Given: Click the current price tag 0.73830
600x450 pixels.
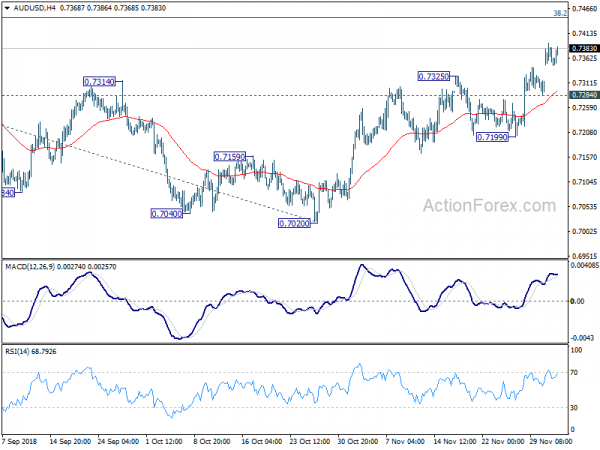Looking at the screenshot, I should click(x=584, y=48).
